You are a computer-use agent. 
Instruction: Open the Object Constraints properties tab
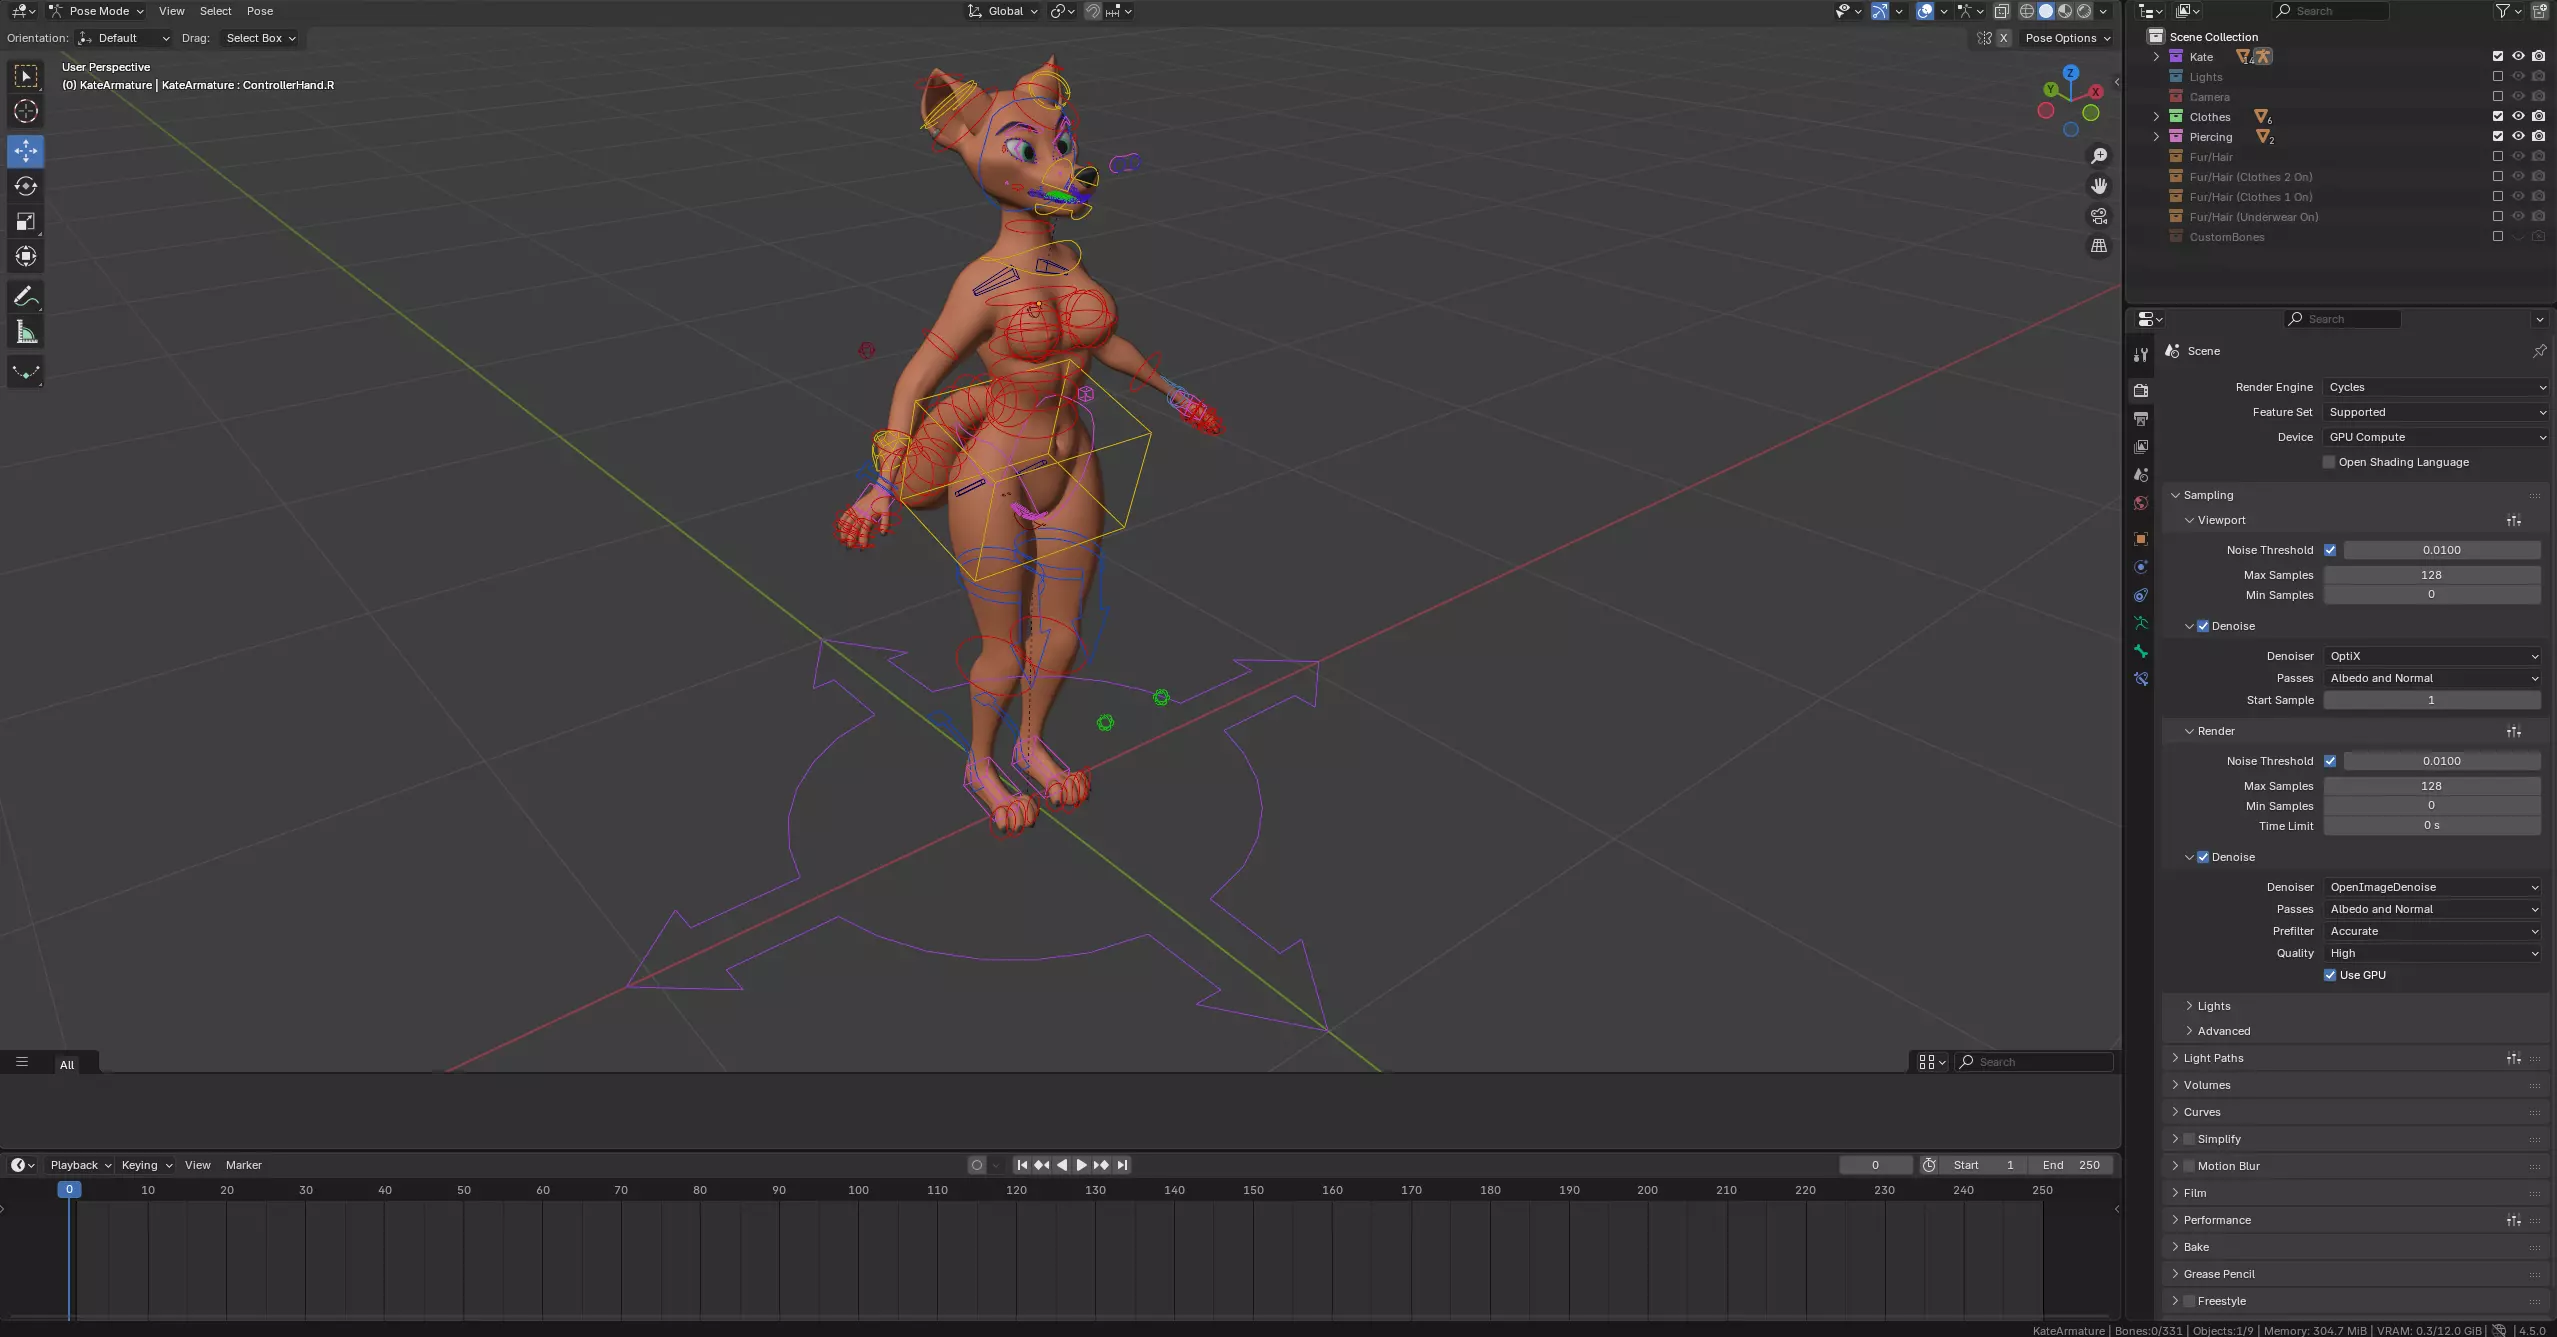tap(2141, 595)
